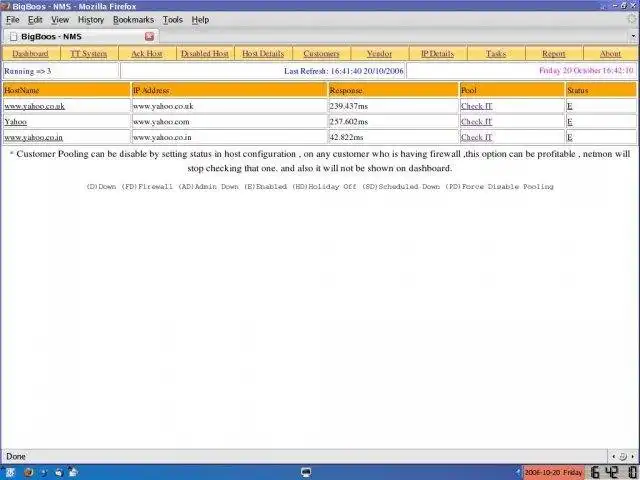Open the Yahoo hostname link

[x=16, y=122]
